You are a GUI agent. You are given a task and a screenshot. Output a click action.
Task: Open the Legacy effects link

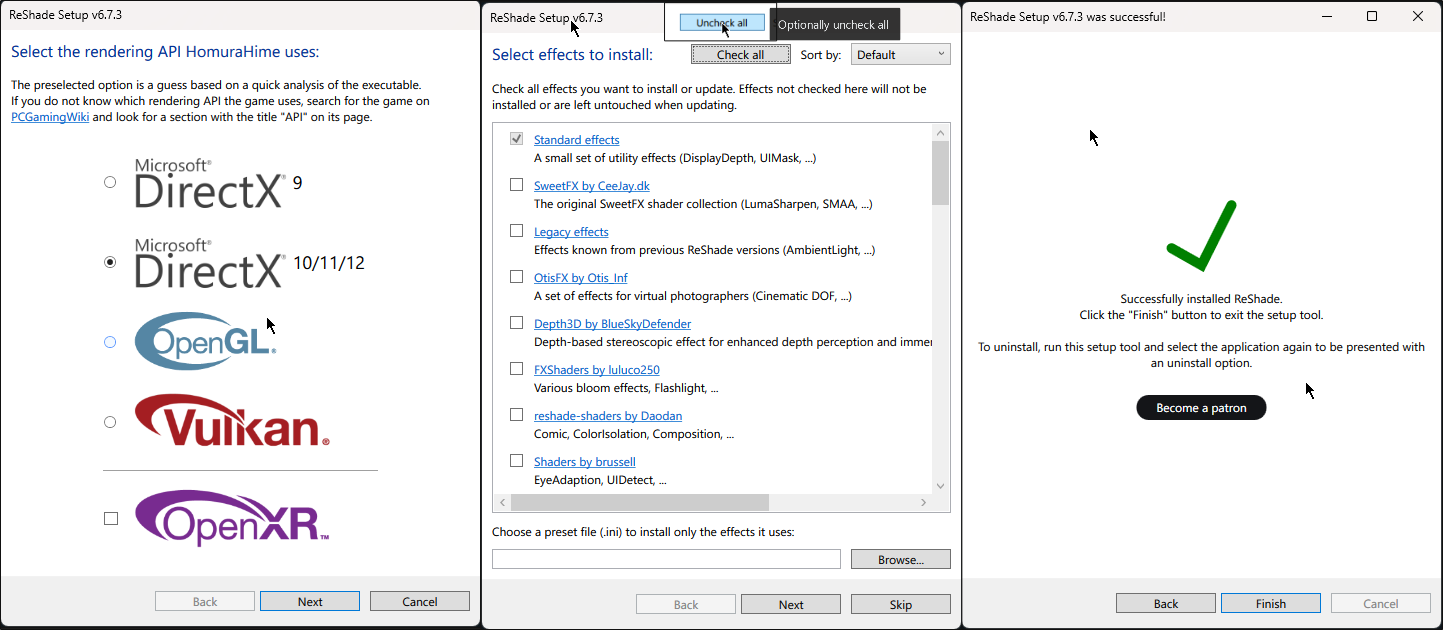(571, 232)
